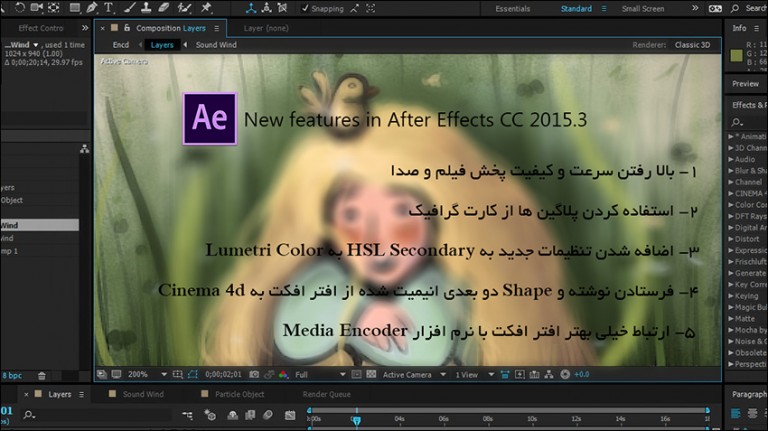
Task: Open the Composition Layers panel menu
Action: pyautogui.click(x=216, y=28)
